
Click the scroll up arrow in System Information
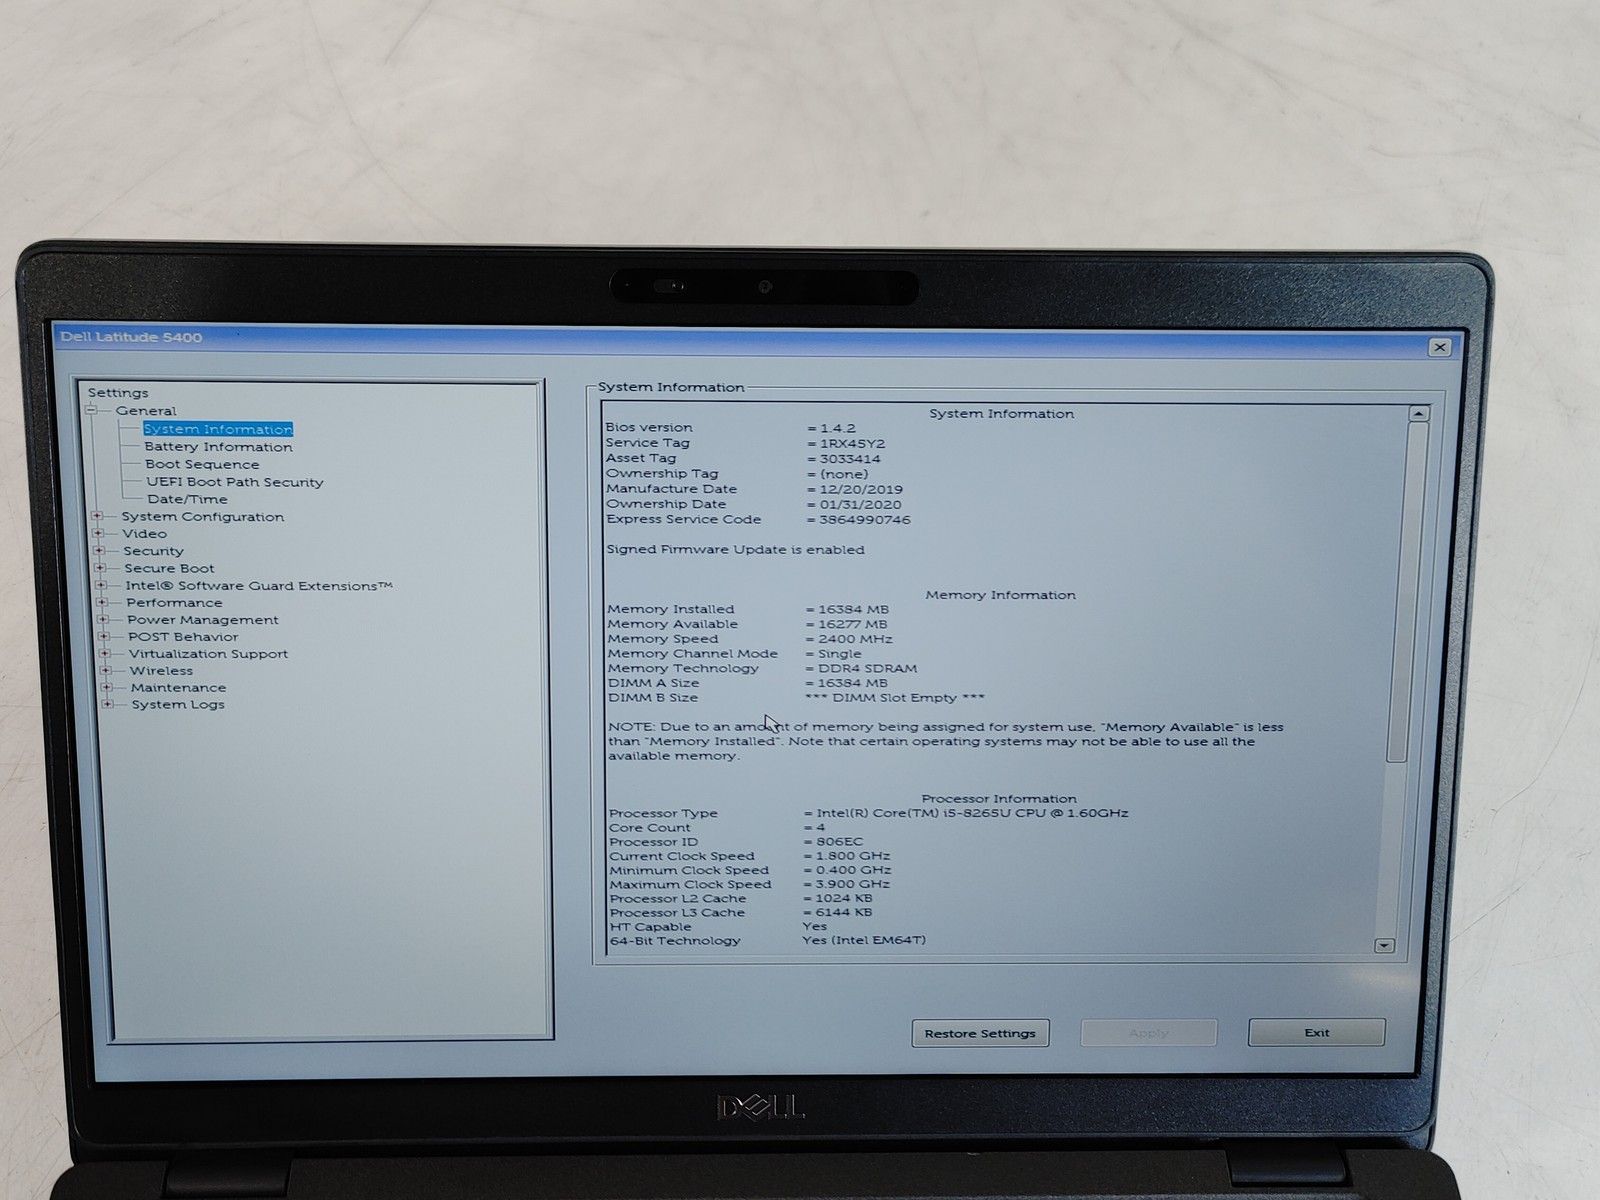pos(1419,413)
